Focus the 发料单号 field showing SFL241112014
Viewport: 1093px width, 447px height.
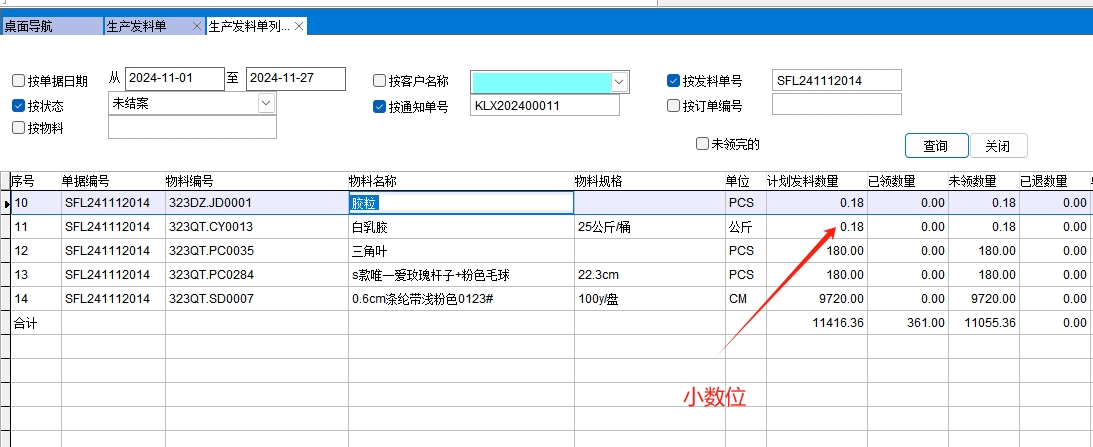pyautogui.click(x=836, y=80)
